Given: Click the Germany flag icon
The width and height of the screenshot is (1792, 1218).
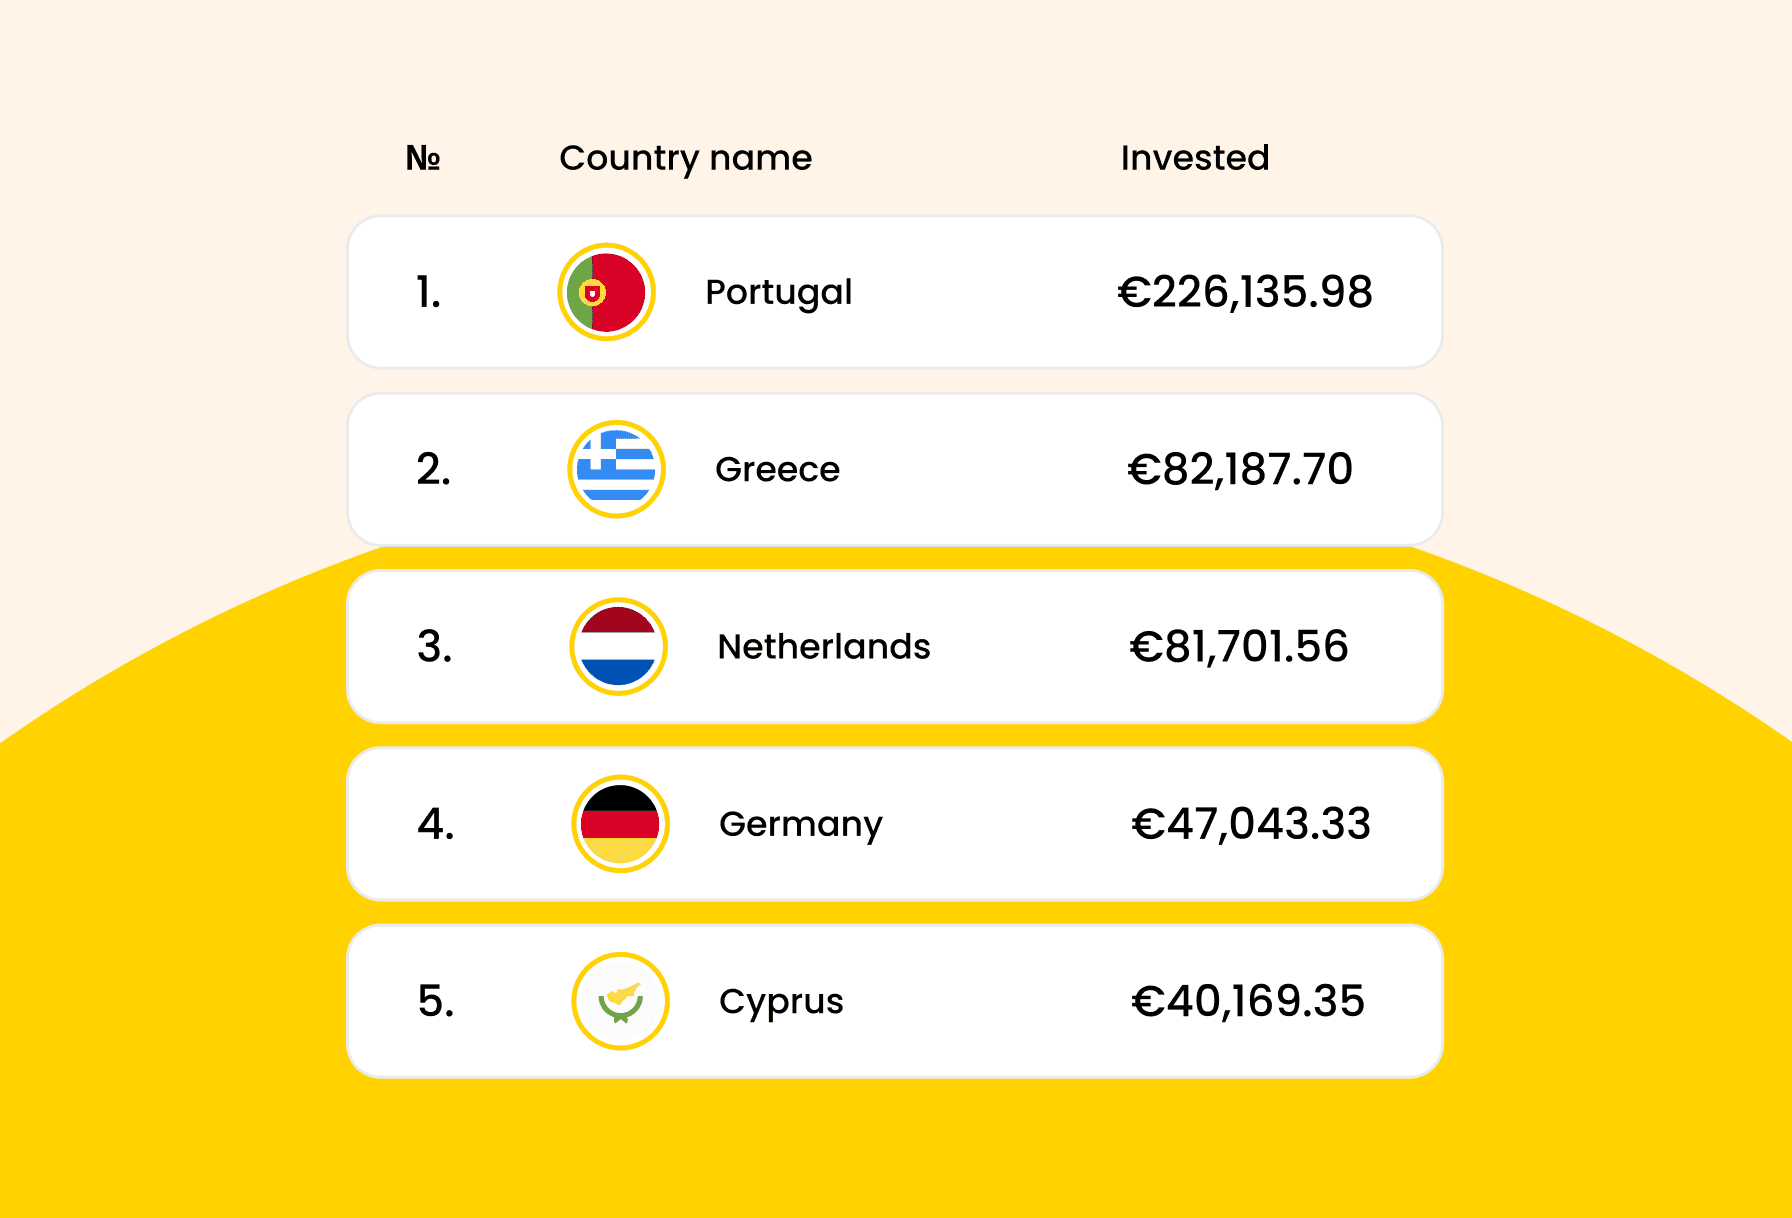Looking at the screenshot, I should coord(620,824).
